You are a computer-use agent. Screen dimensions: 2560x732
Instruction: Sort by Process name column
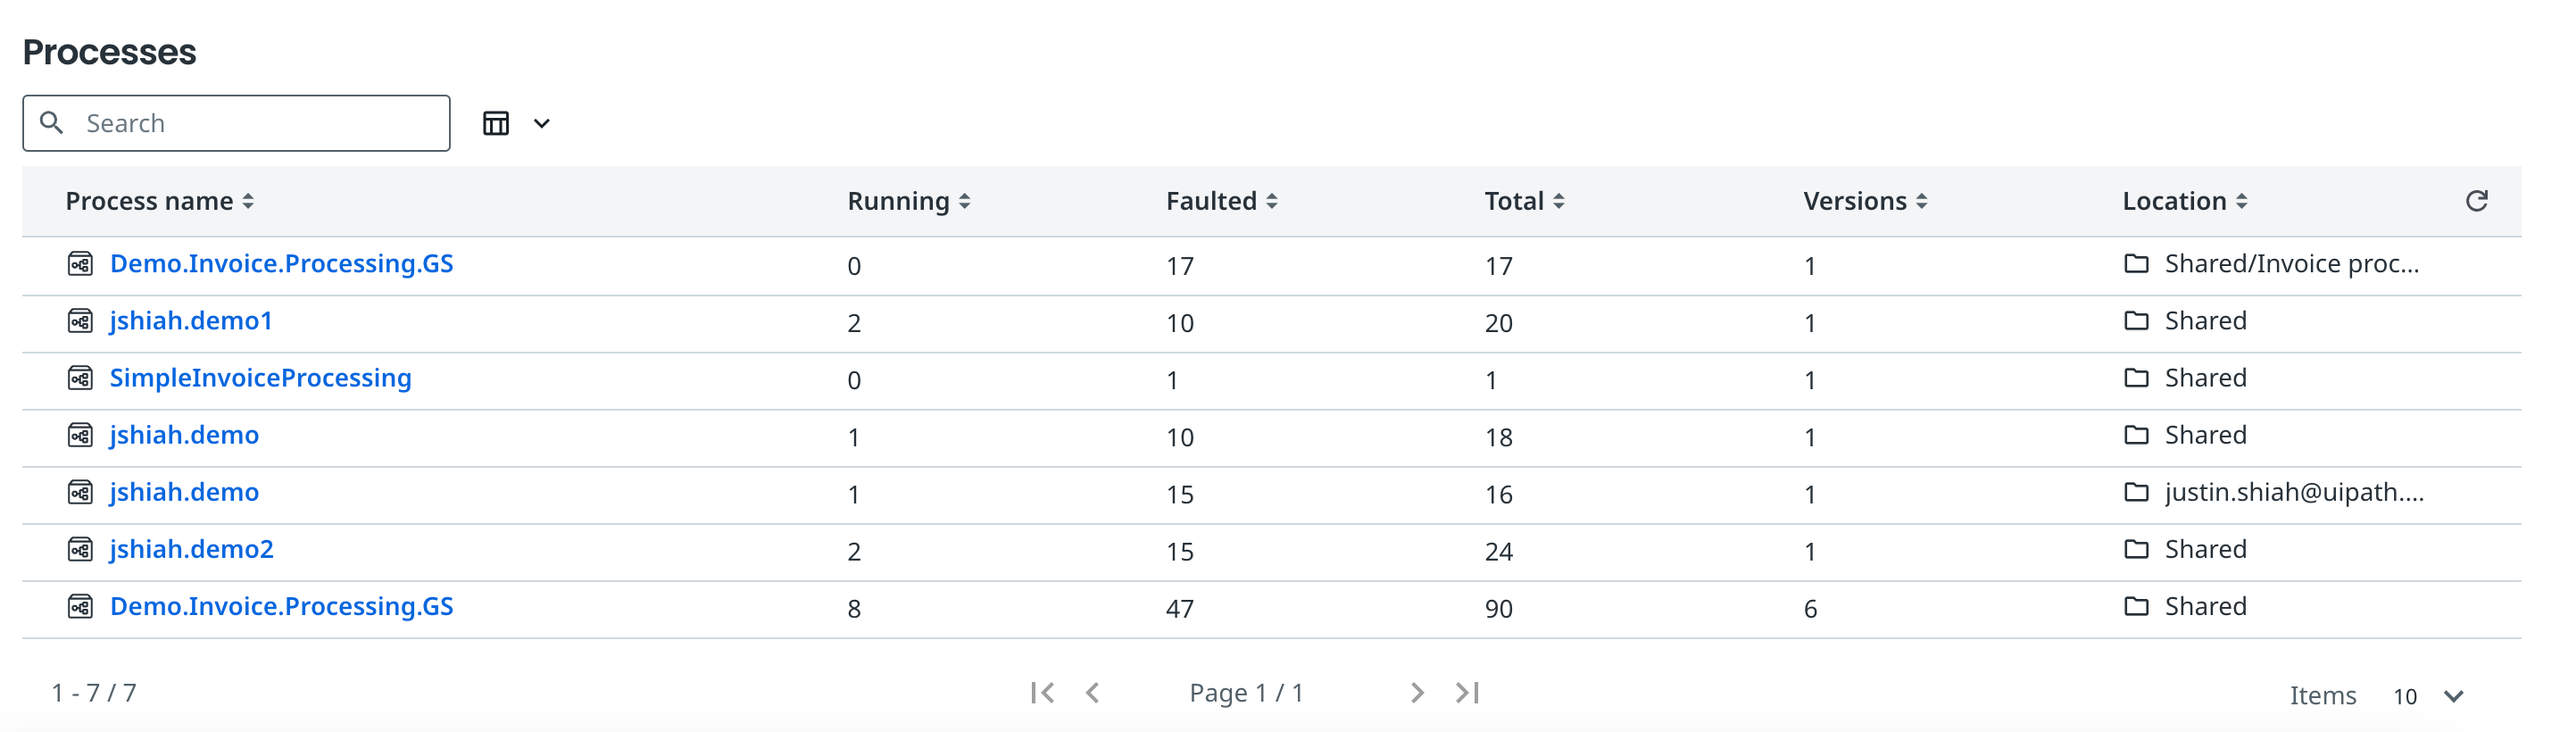click(x=160, y=201)
